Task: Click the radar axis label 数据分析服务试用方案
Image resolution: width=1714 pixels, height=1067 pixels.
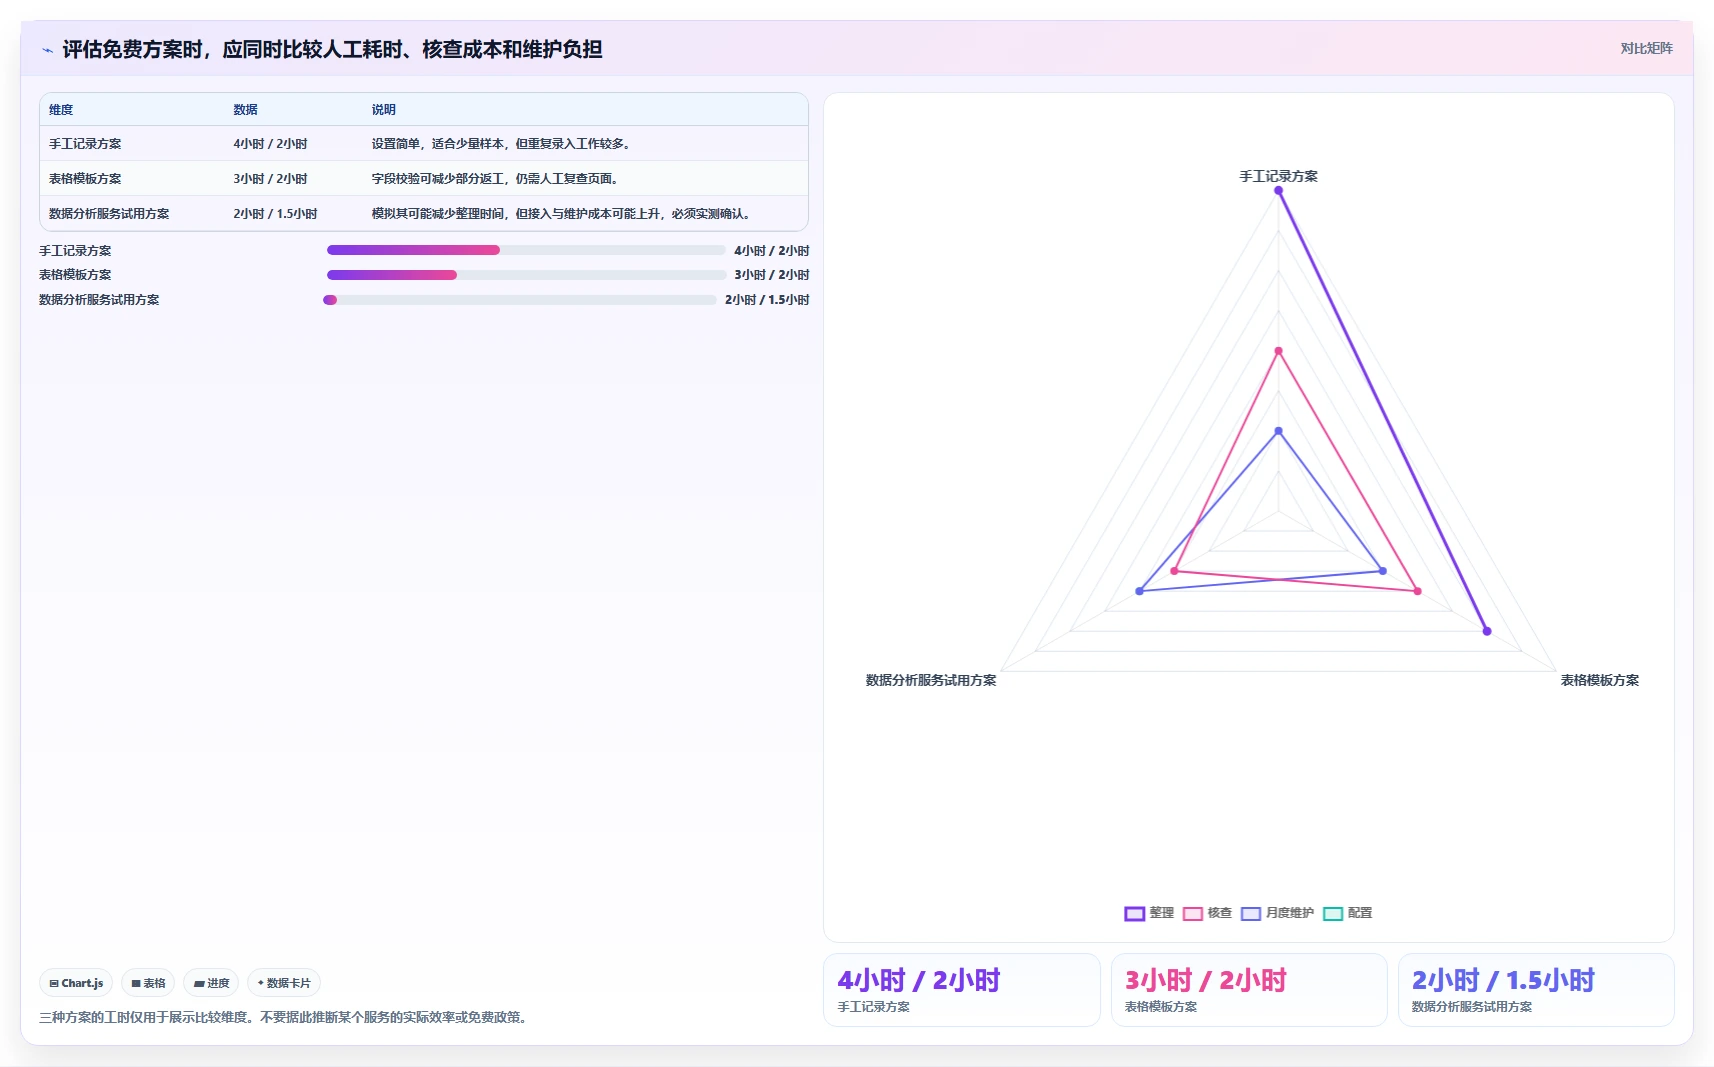Action: coord(930,680)
